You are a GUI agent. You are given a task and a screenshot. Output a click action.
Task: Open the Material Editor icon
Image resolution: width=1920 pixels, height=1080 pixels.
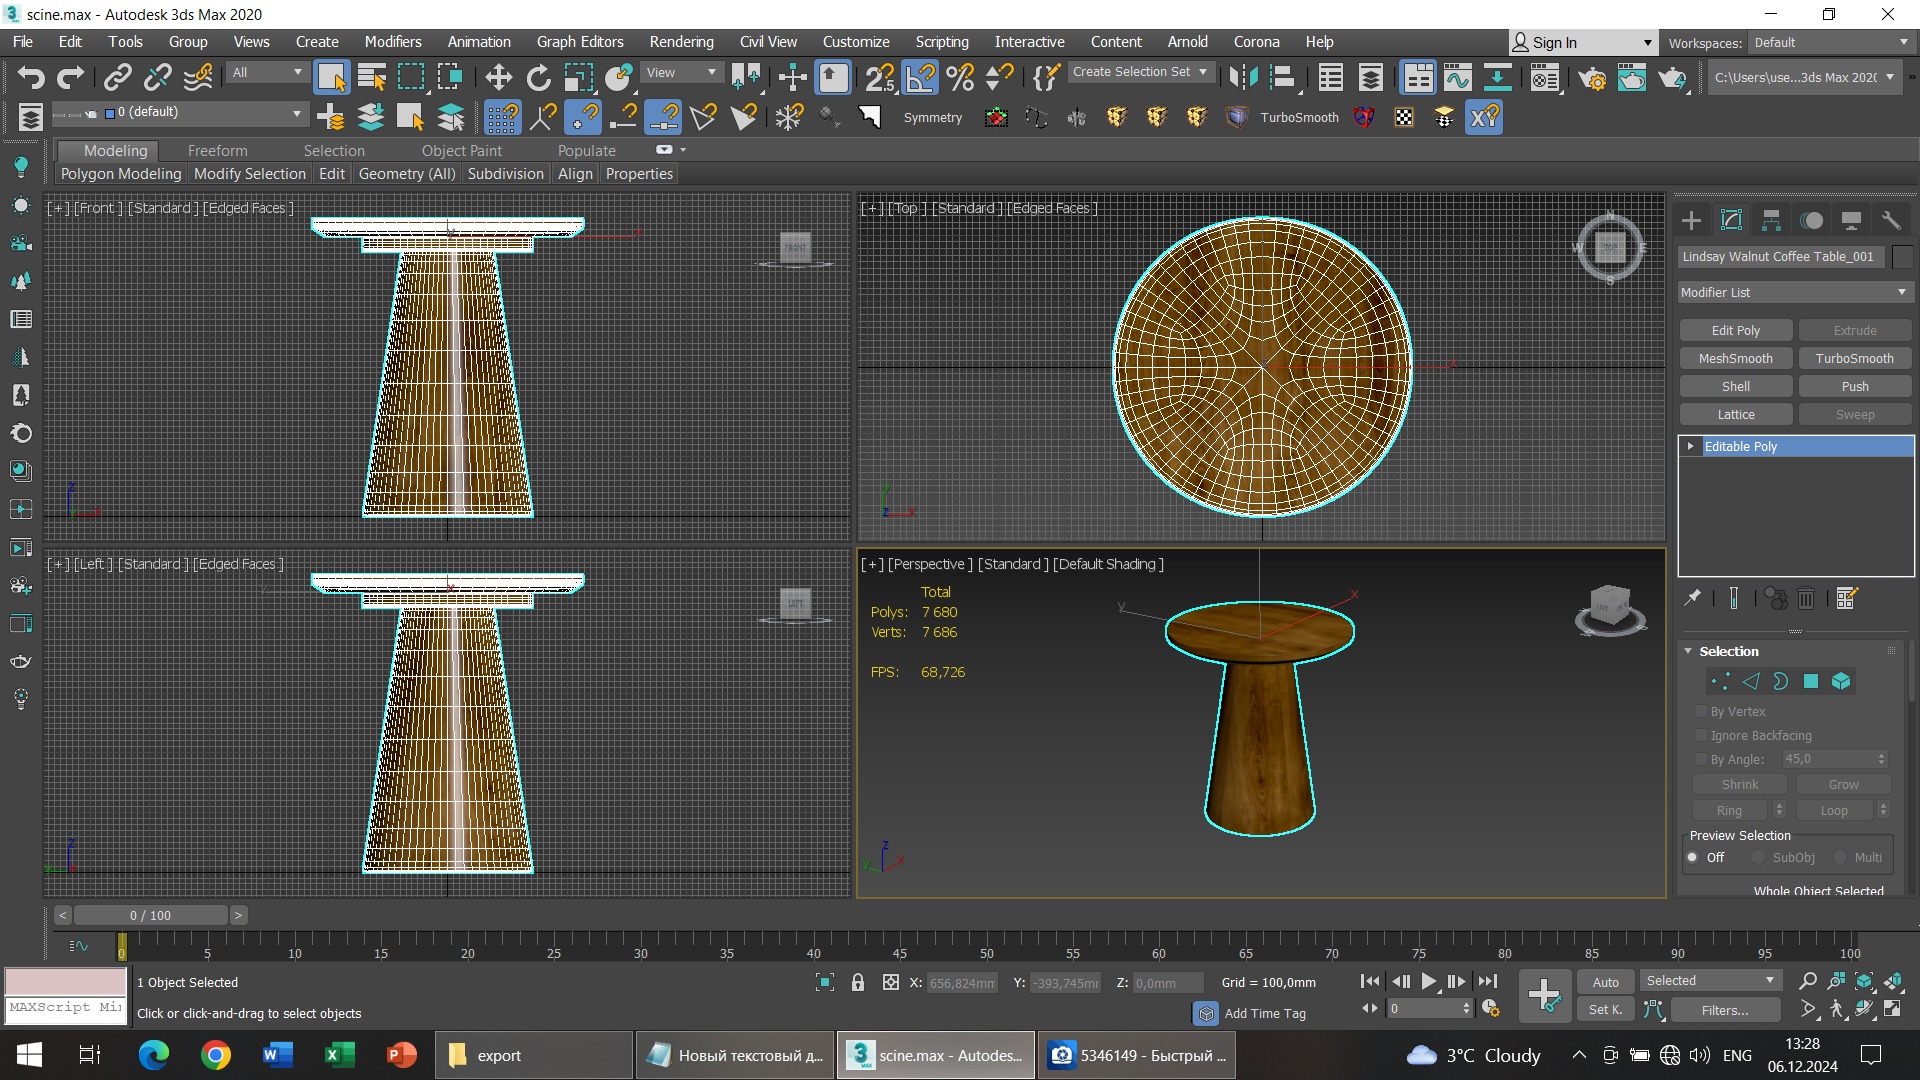[1545, 77]
